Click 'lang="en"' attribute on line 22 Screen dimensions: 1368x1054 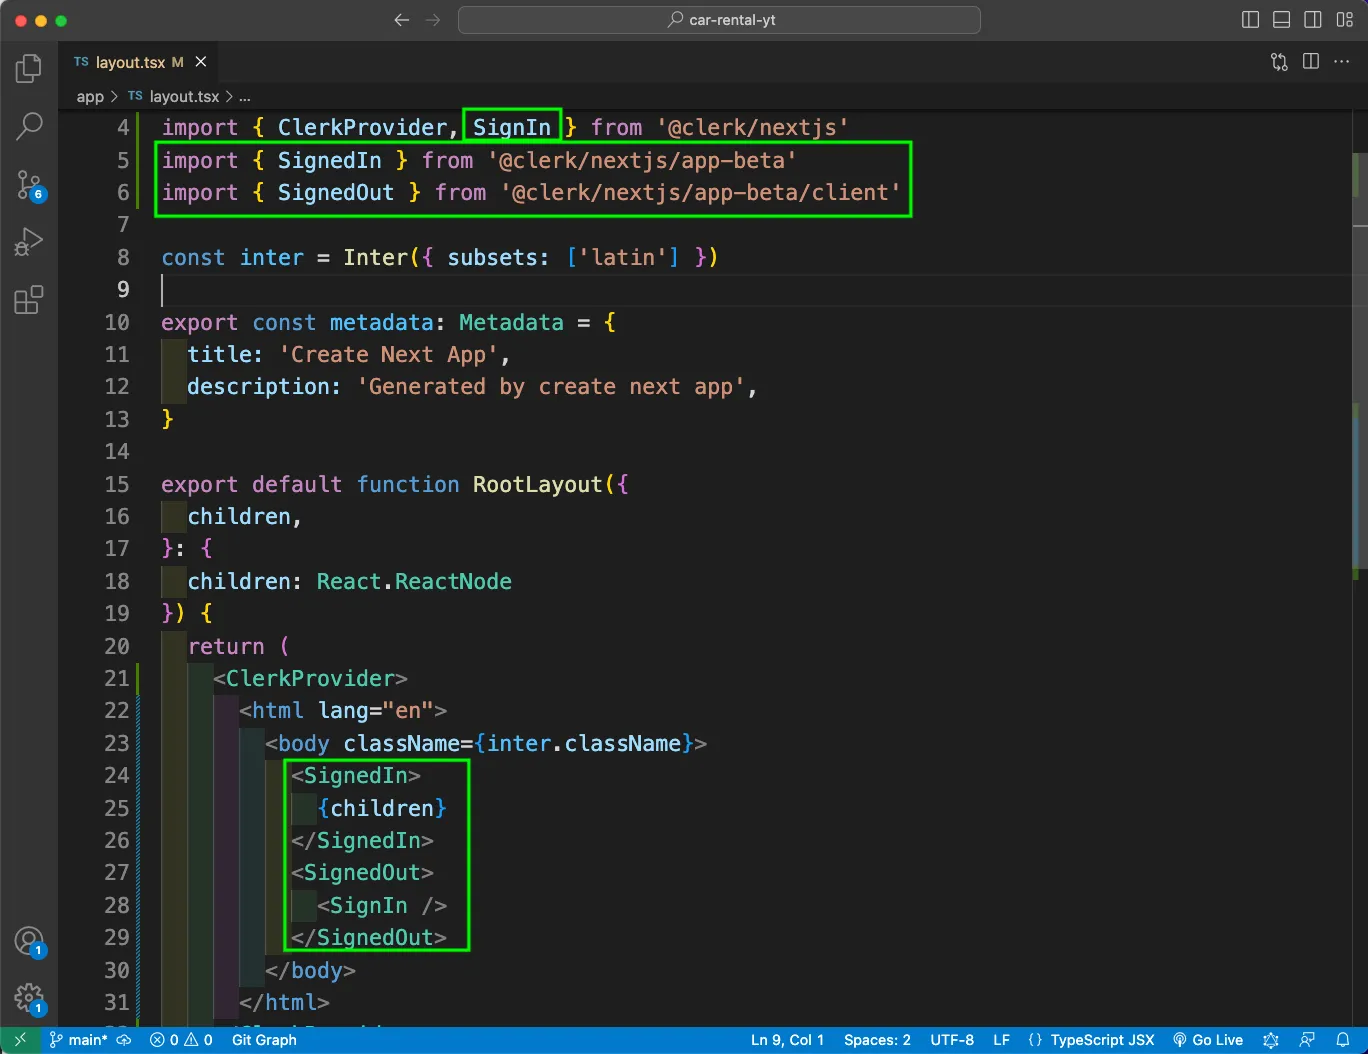coord(376,711)
